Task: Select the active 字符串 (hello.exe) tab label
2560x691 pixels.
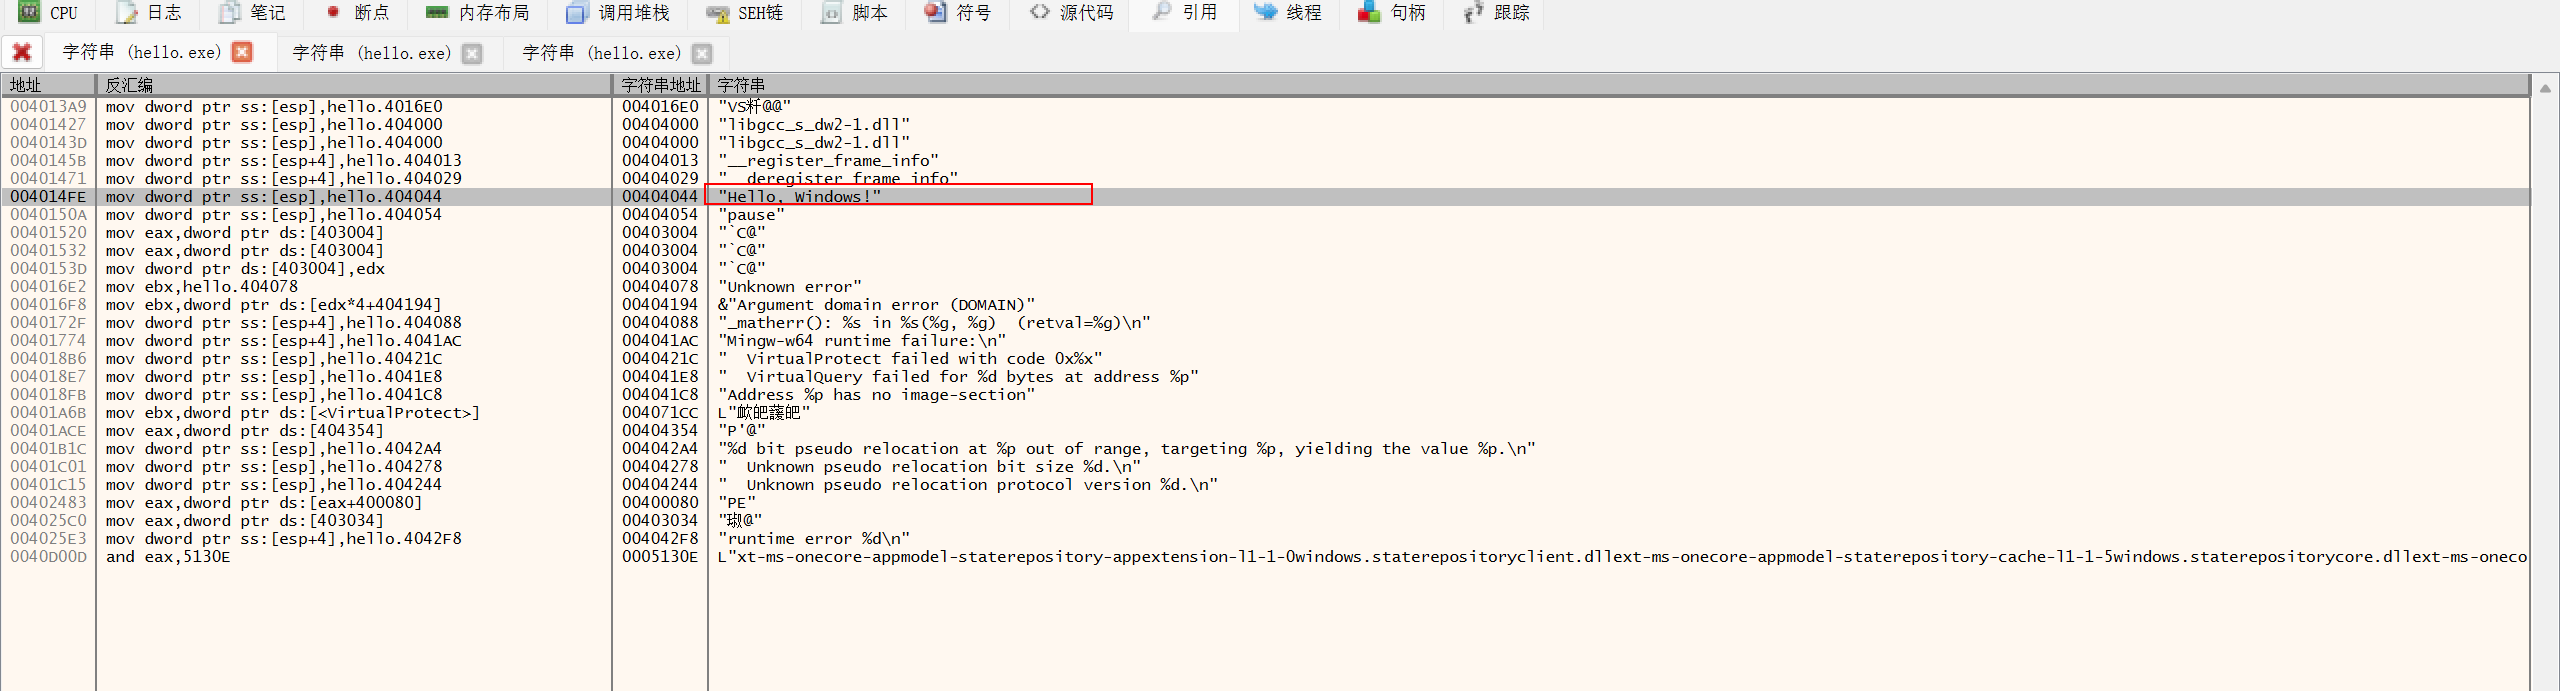Action: tap(141, 52)
